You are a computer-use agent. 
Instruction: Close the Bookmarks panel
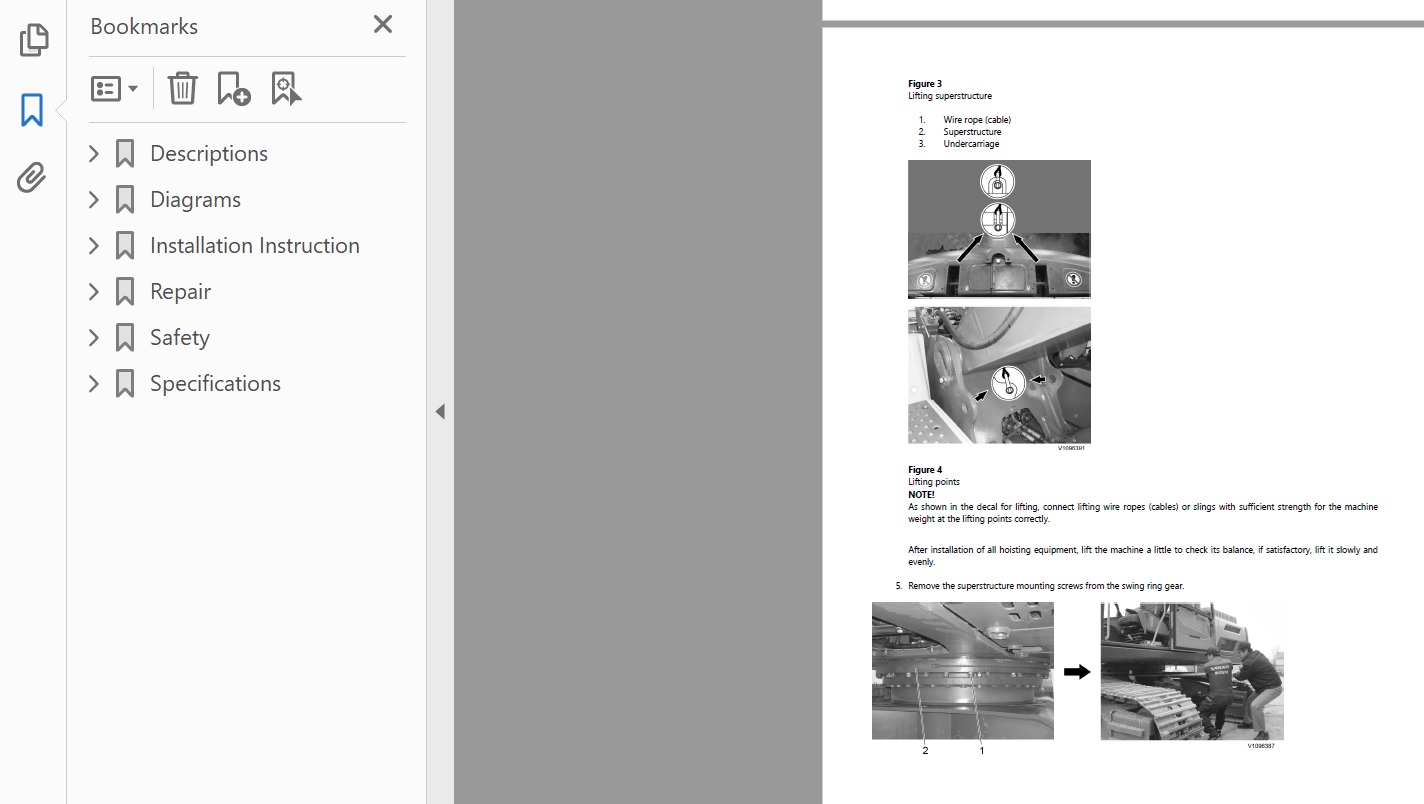tap(382, 25)
